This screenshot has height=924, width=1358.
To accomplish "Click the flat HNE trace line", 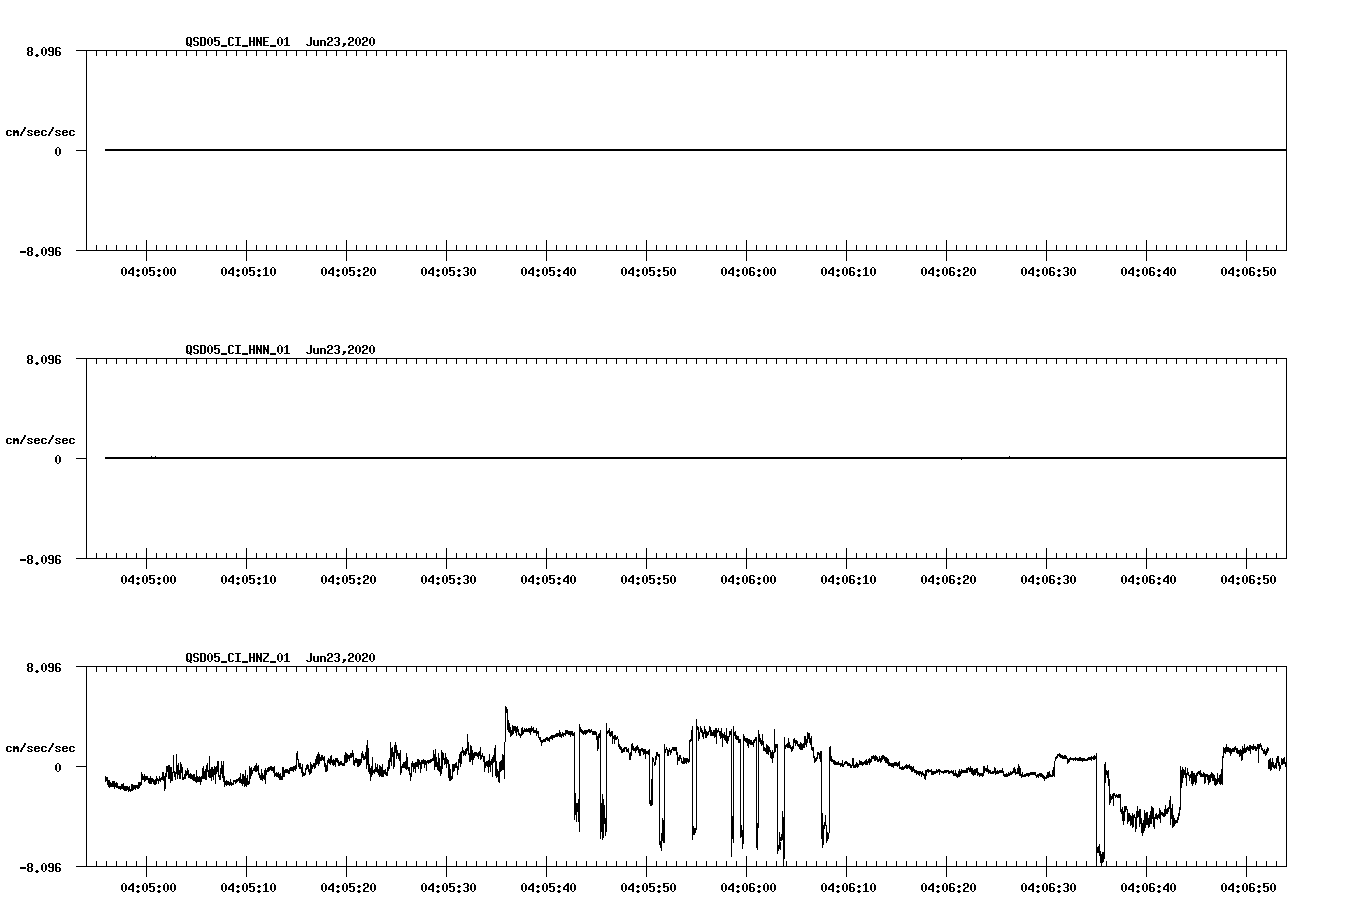I will pos(696,150).
